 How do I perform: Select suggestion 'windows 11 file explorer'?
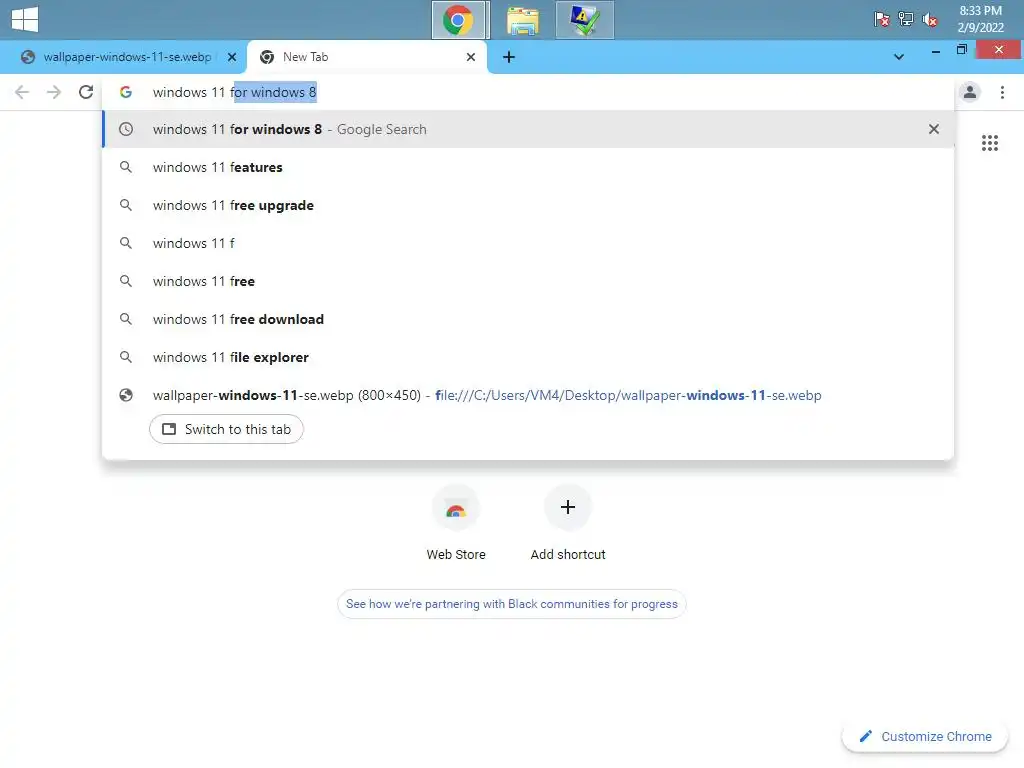pyautogui.click(x=528, y=357)
